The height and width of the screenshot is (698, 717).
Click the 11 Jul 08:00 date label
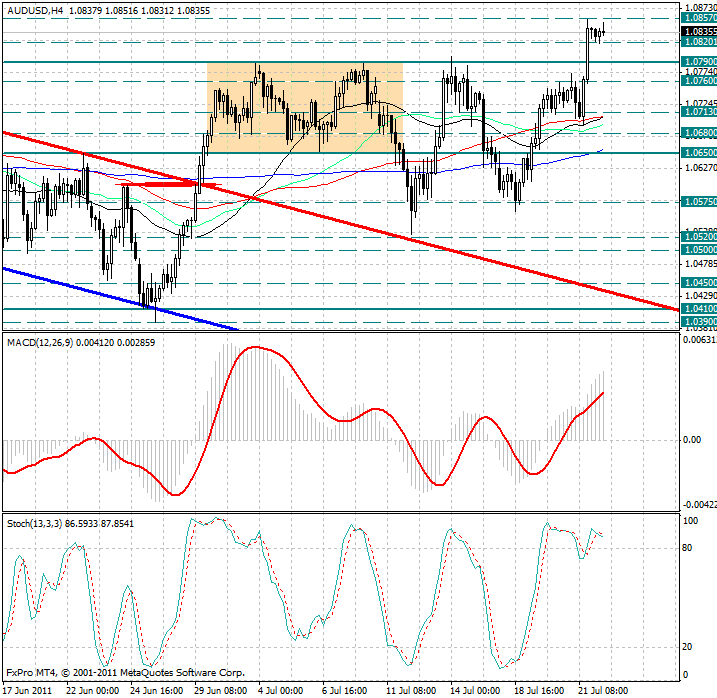[x=412, y=690]
